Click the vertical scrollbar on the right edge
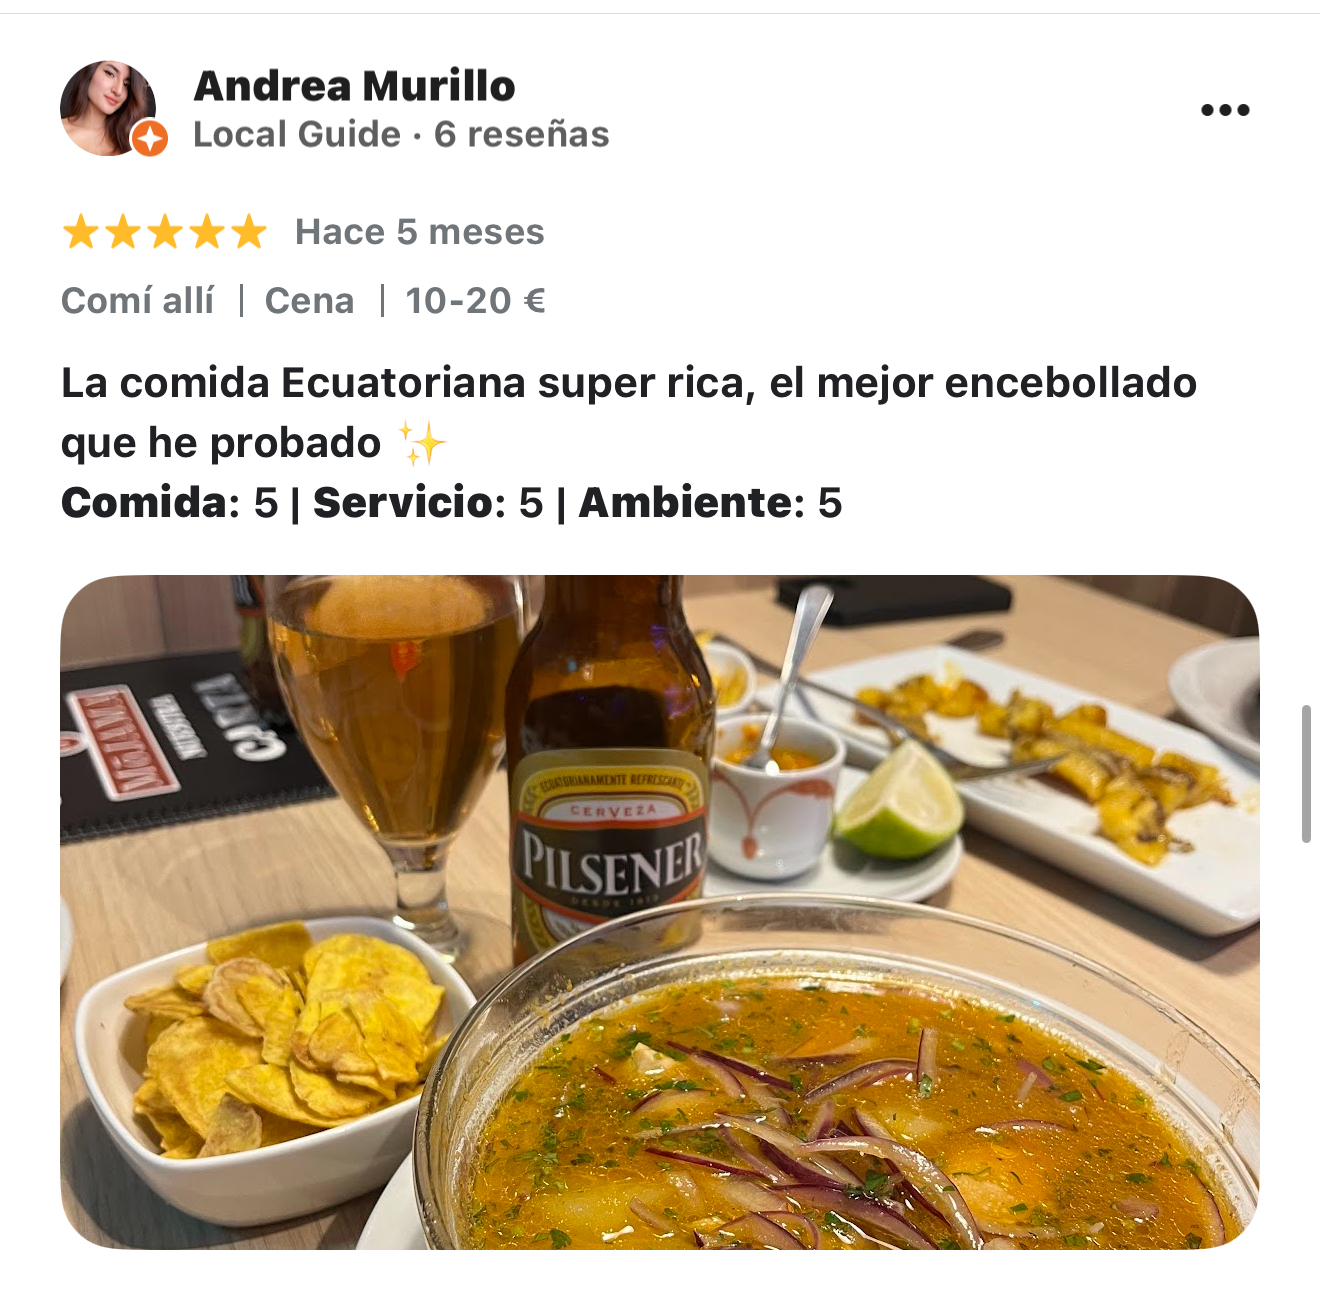The image size is (1320, 1298). point(1306,774)
